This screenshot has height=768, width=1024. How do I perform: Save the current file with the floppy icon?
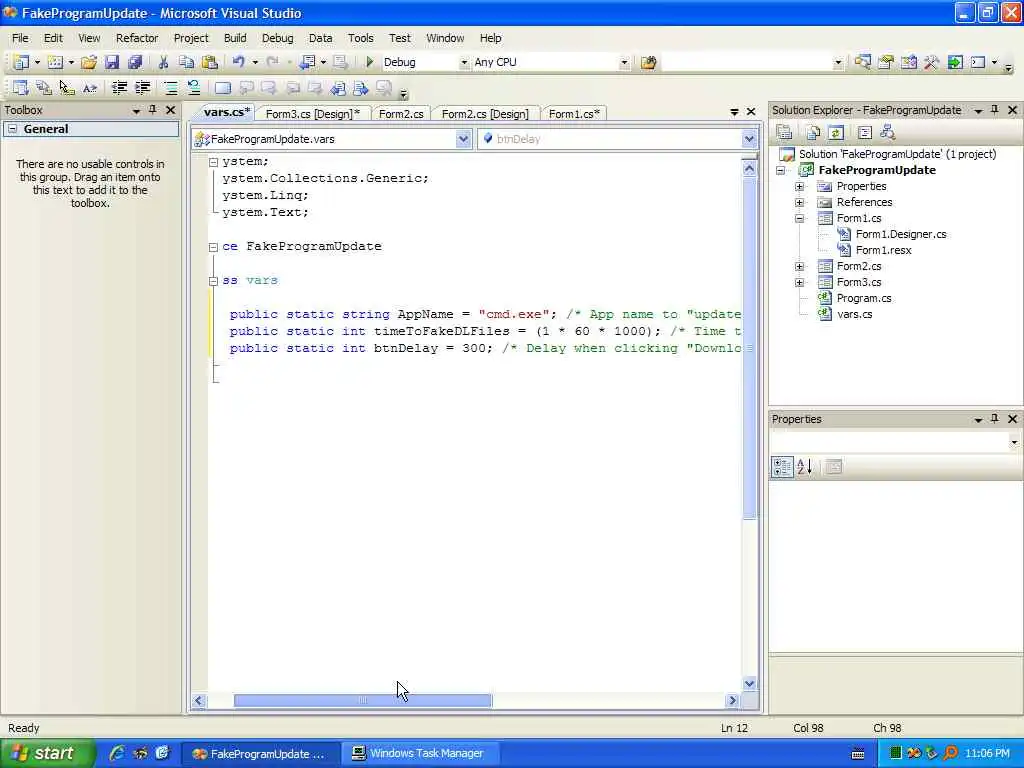point(112,62)
